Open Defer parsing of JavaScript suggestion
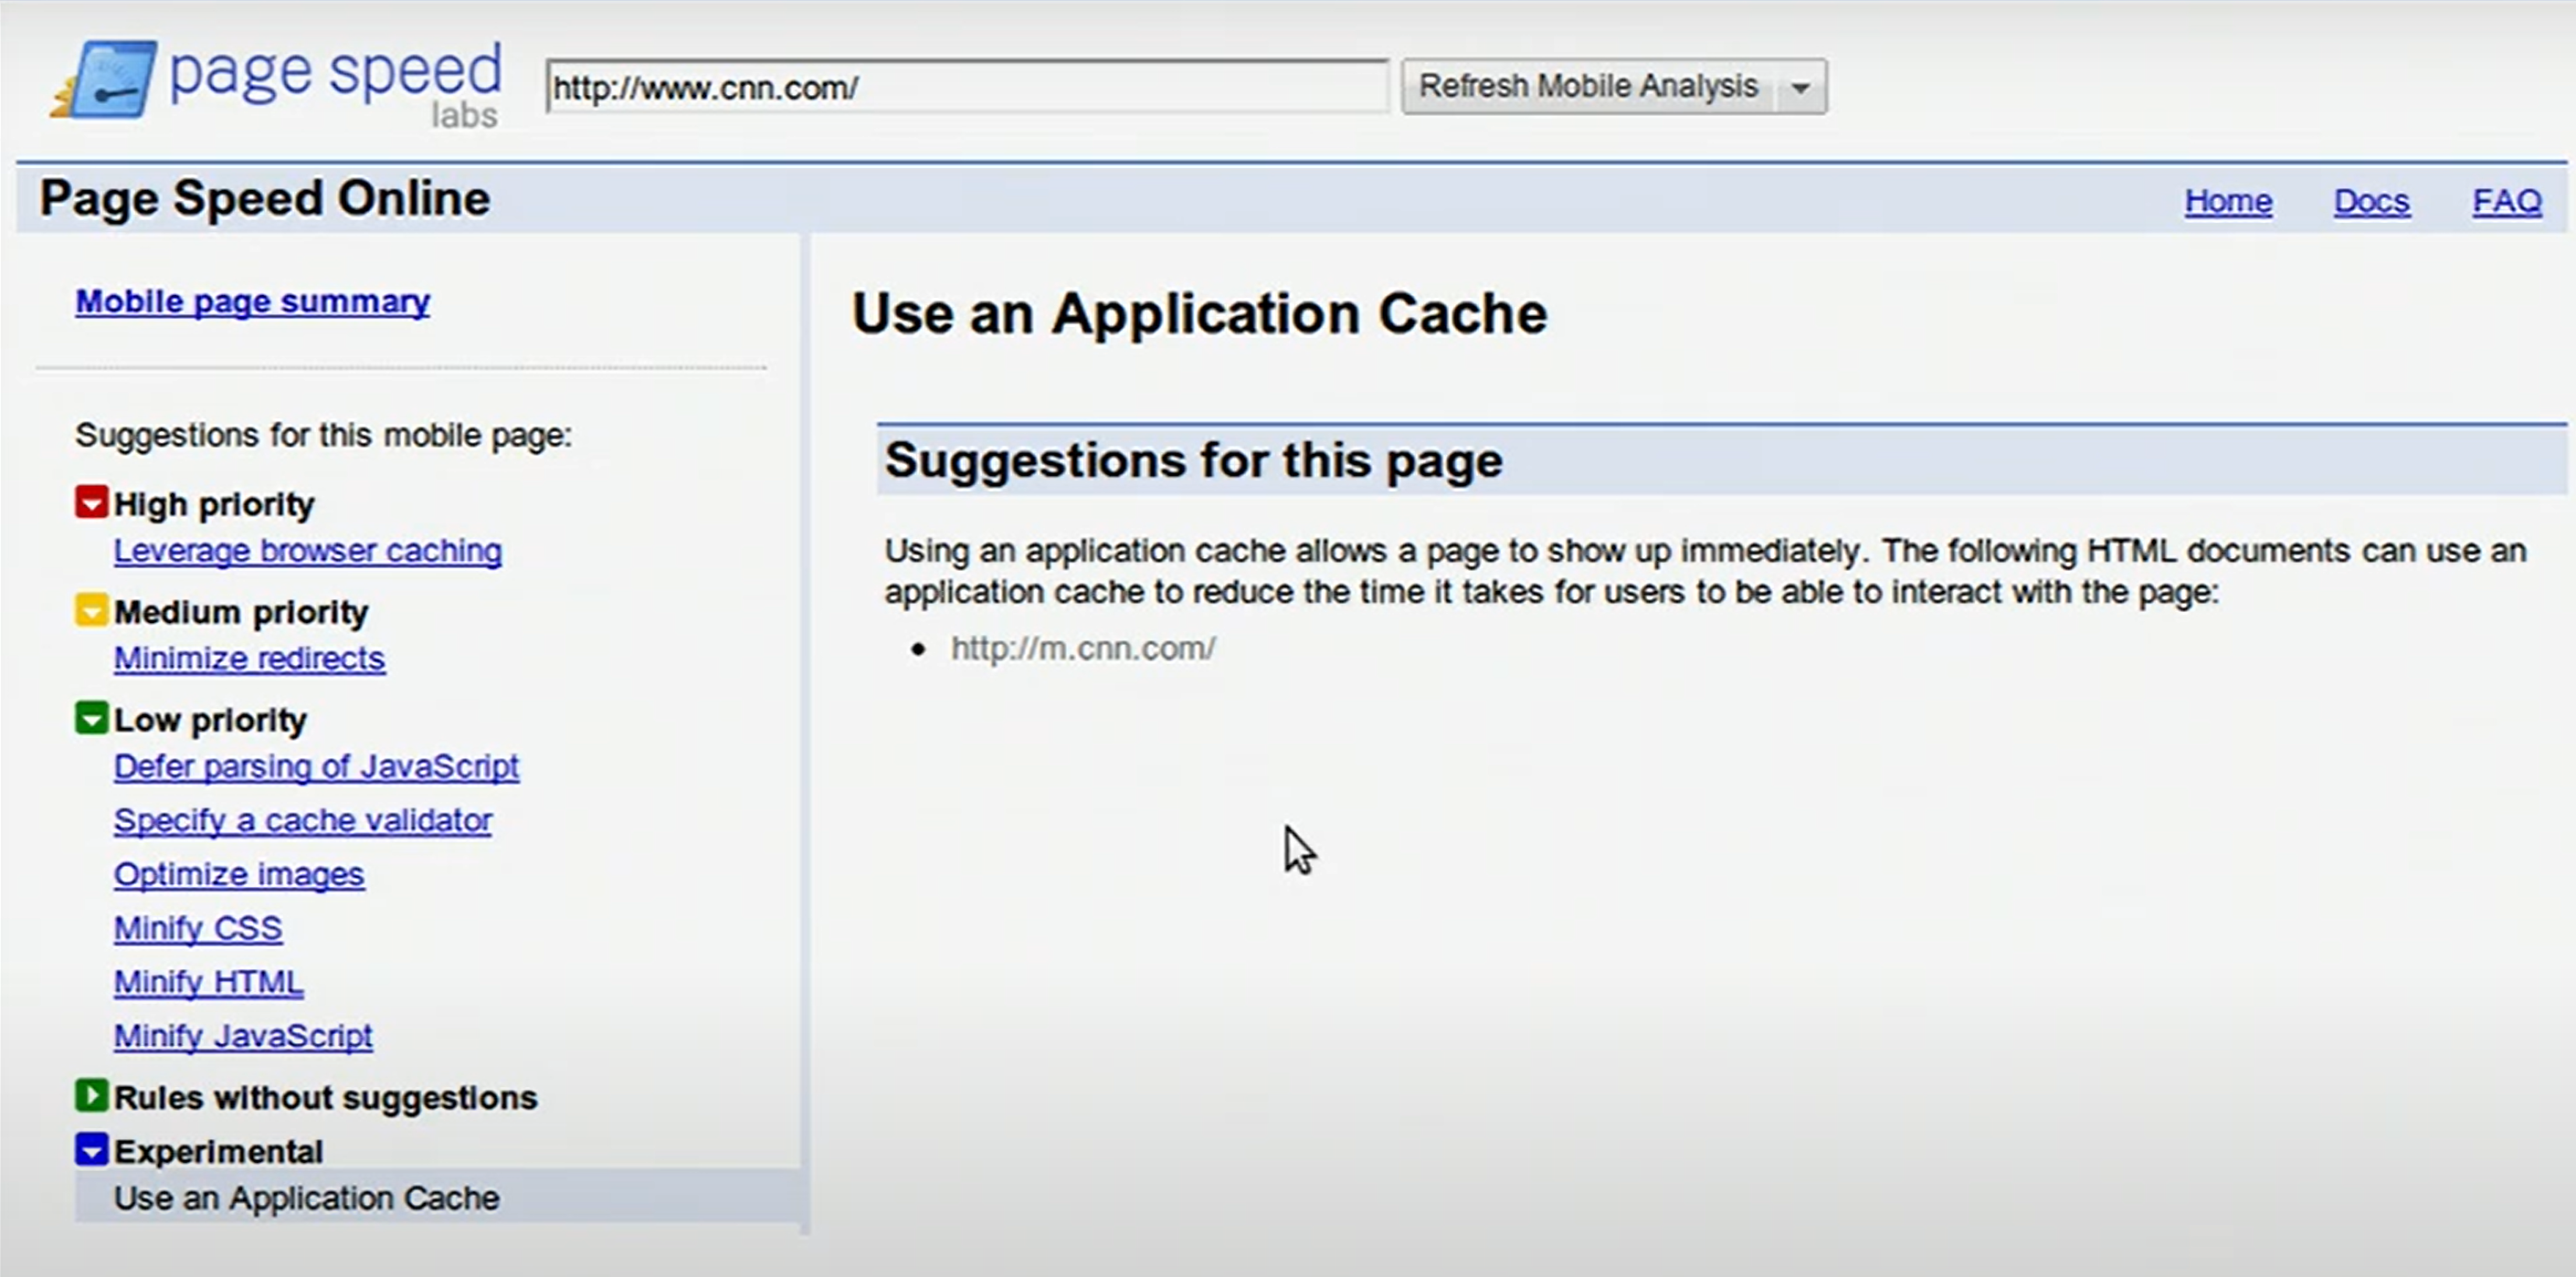This screenshot has height=1277, width=2576. [x=316, y=766]
